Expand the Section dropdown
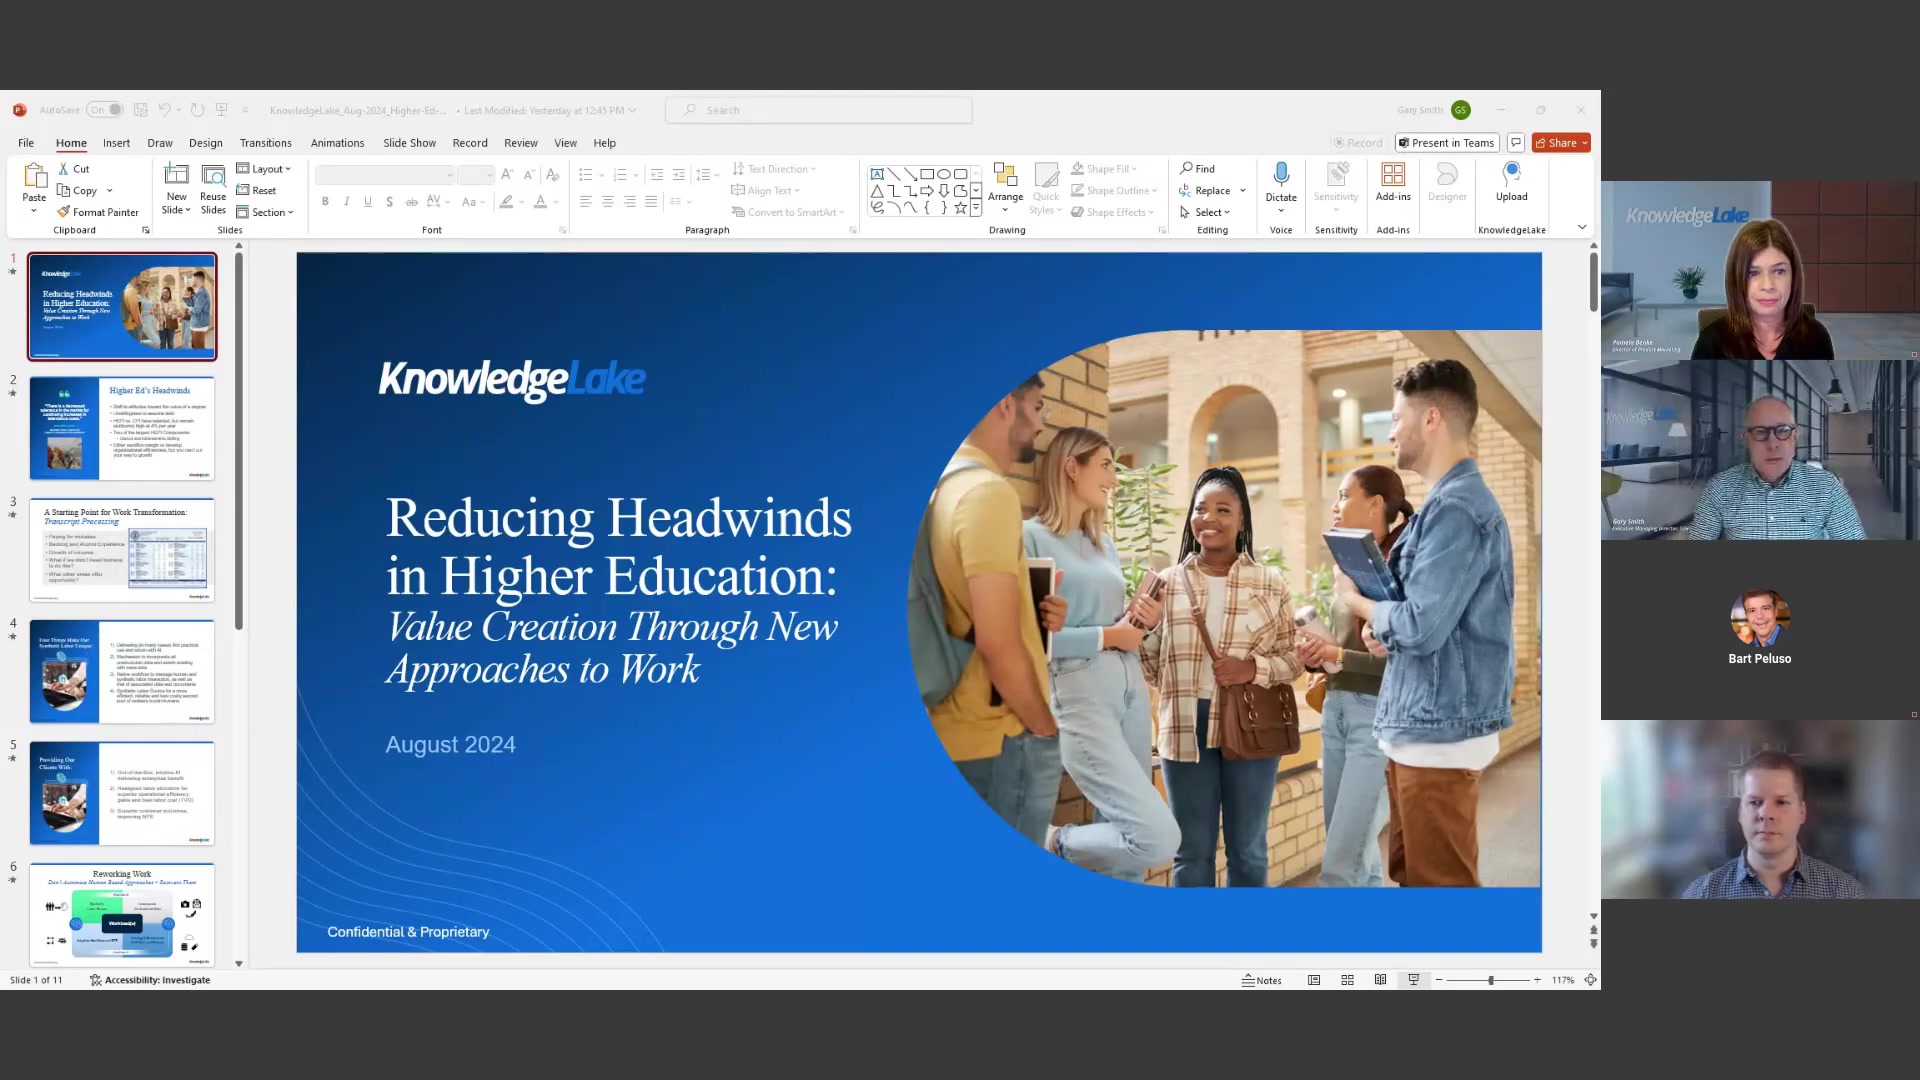Image resolution: width=1920 pixels, height=1080 pixels. pos(265,212)
